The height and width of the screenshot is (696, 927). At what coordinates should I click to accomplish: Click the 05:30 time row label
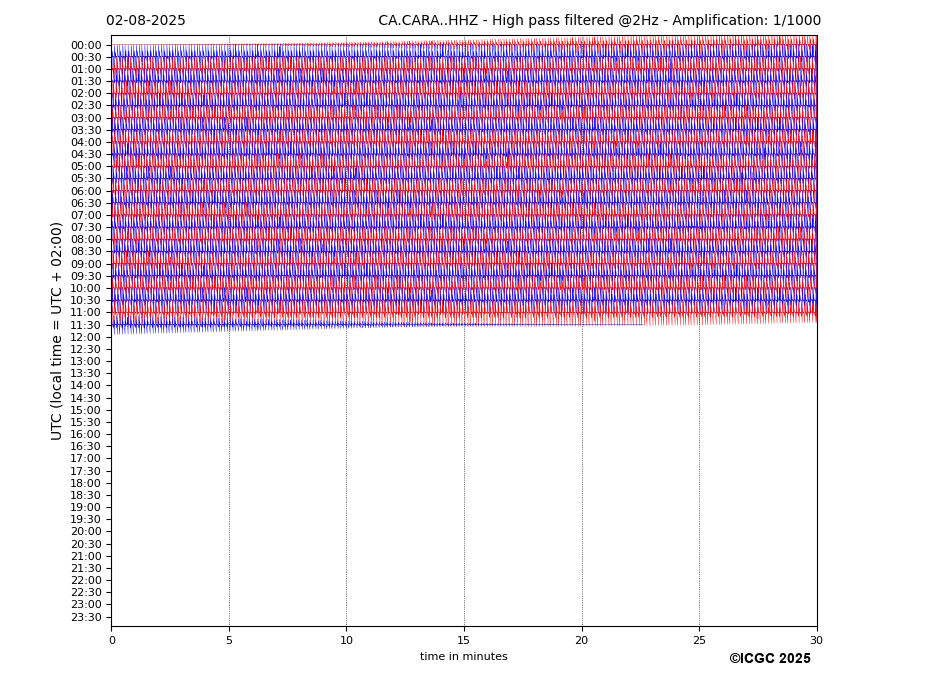point(86,179)
